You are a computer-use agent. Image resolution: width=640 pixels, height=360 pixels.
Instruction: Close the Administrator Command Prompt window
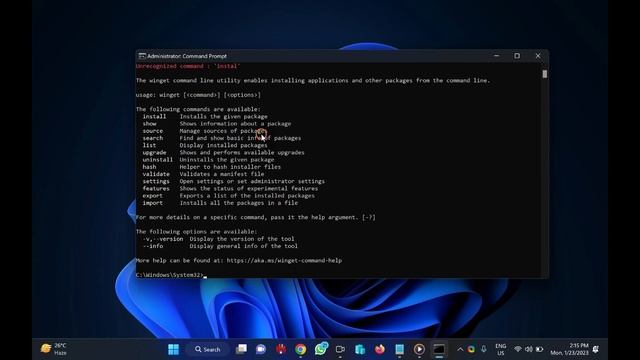pyautogui.click(x=538, y=56)
